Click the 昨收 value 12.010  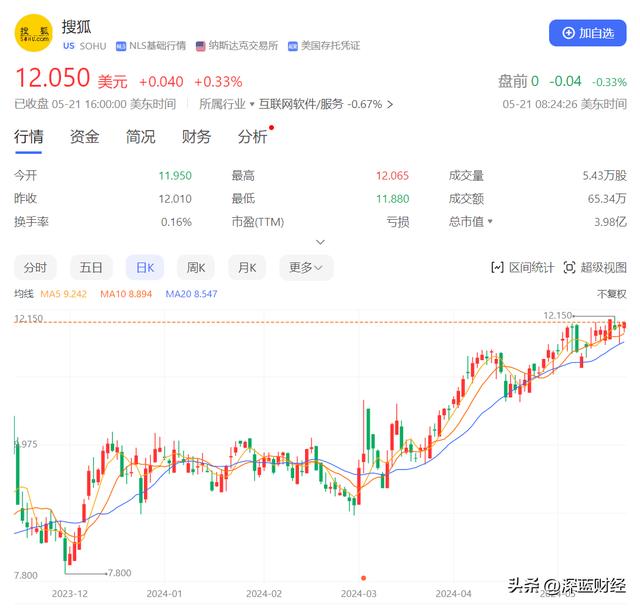(175, 199)
